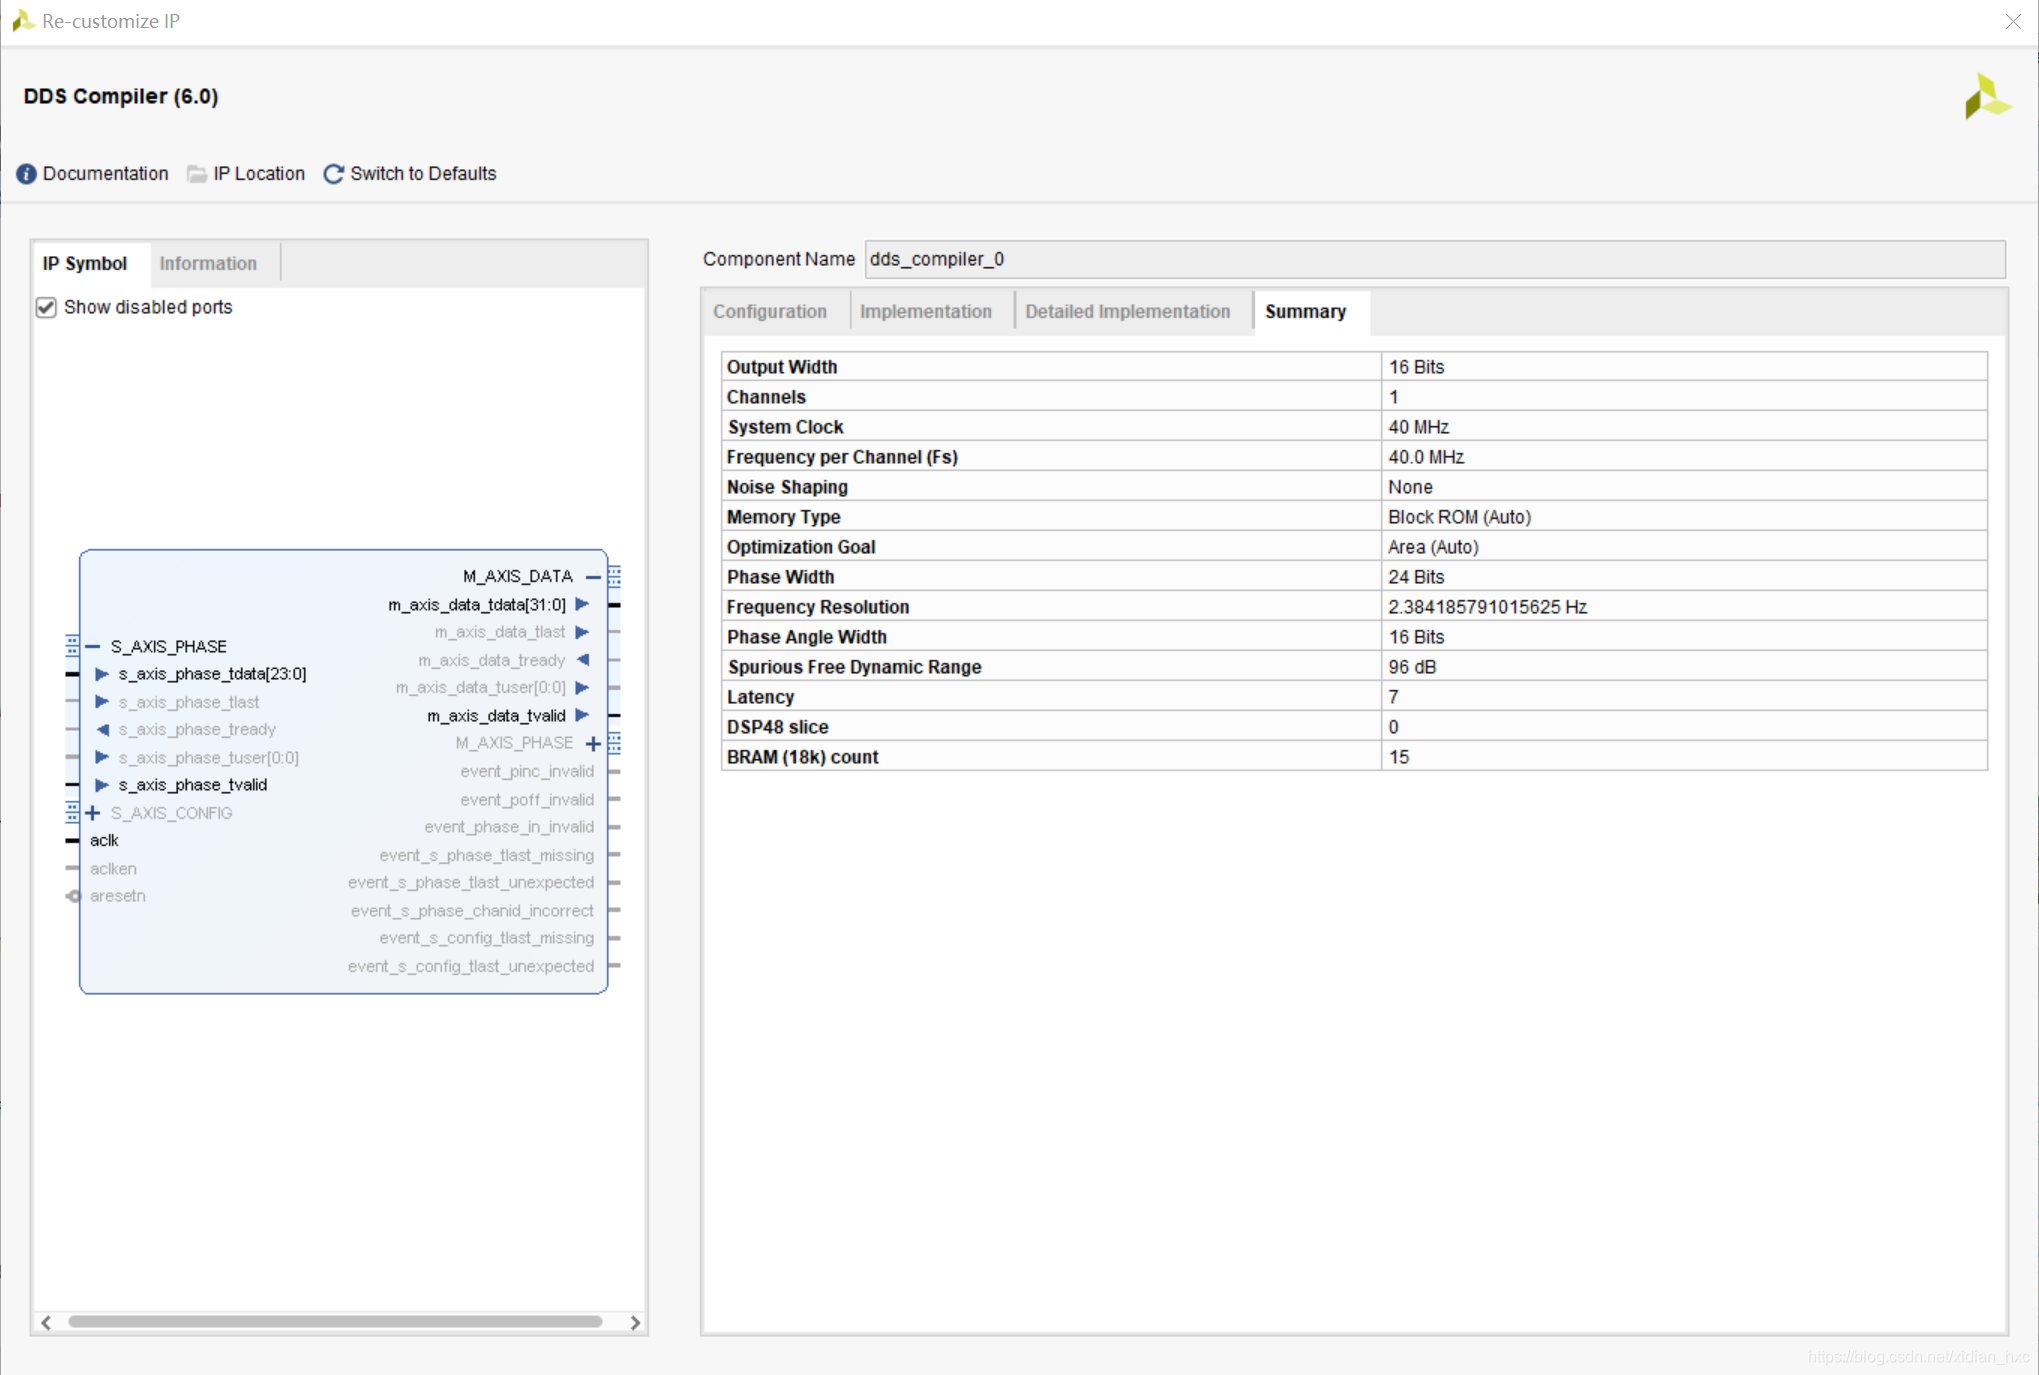Click the S_AXIS_PHASE bus interface icon
2039x1375 pixels.
72,646
